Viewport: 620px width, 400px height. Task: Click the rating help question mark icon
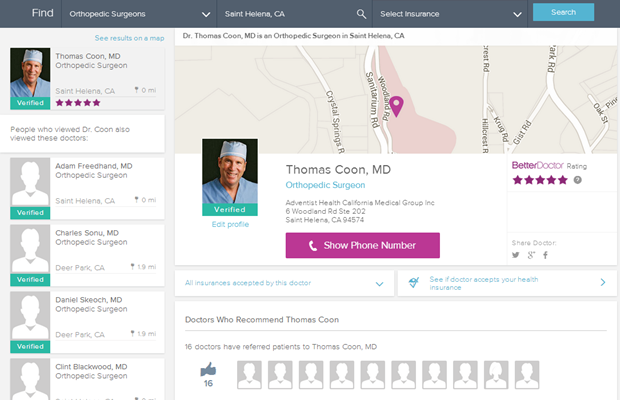click(578, 180)
